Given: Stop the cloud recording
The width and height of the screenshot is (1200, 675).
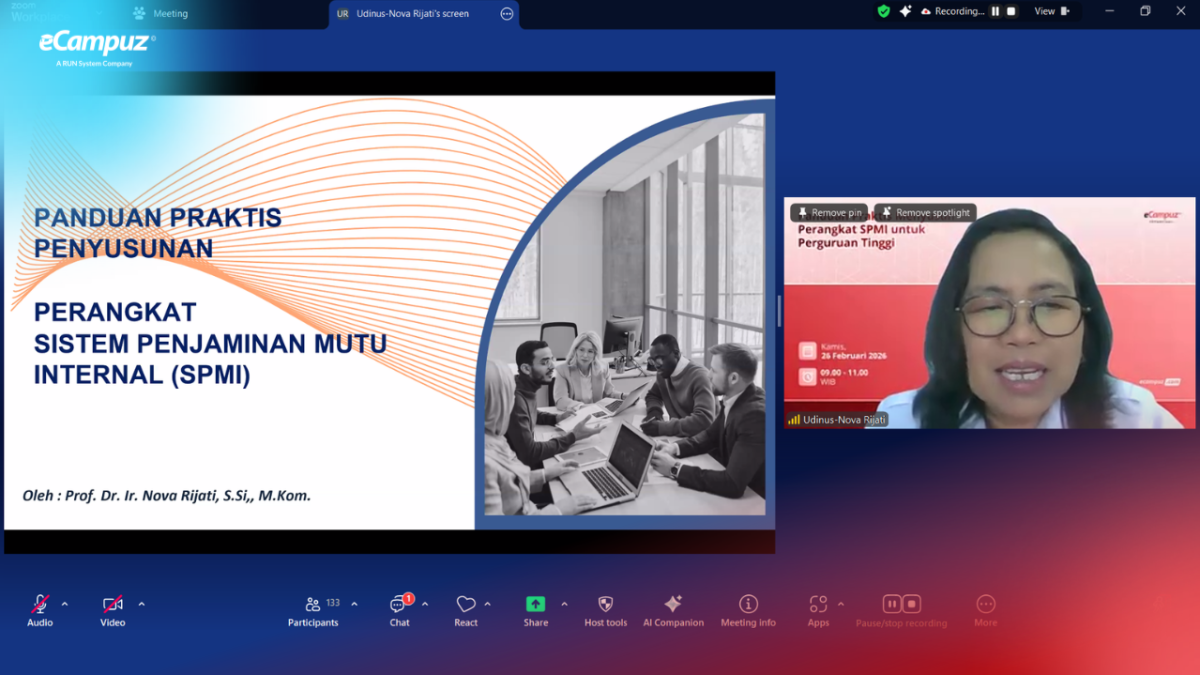Looking at the screenshot, I should pos(912,604).
